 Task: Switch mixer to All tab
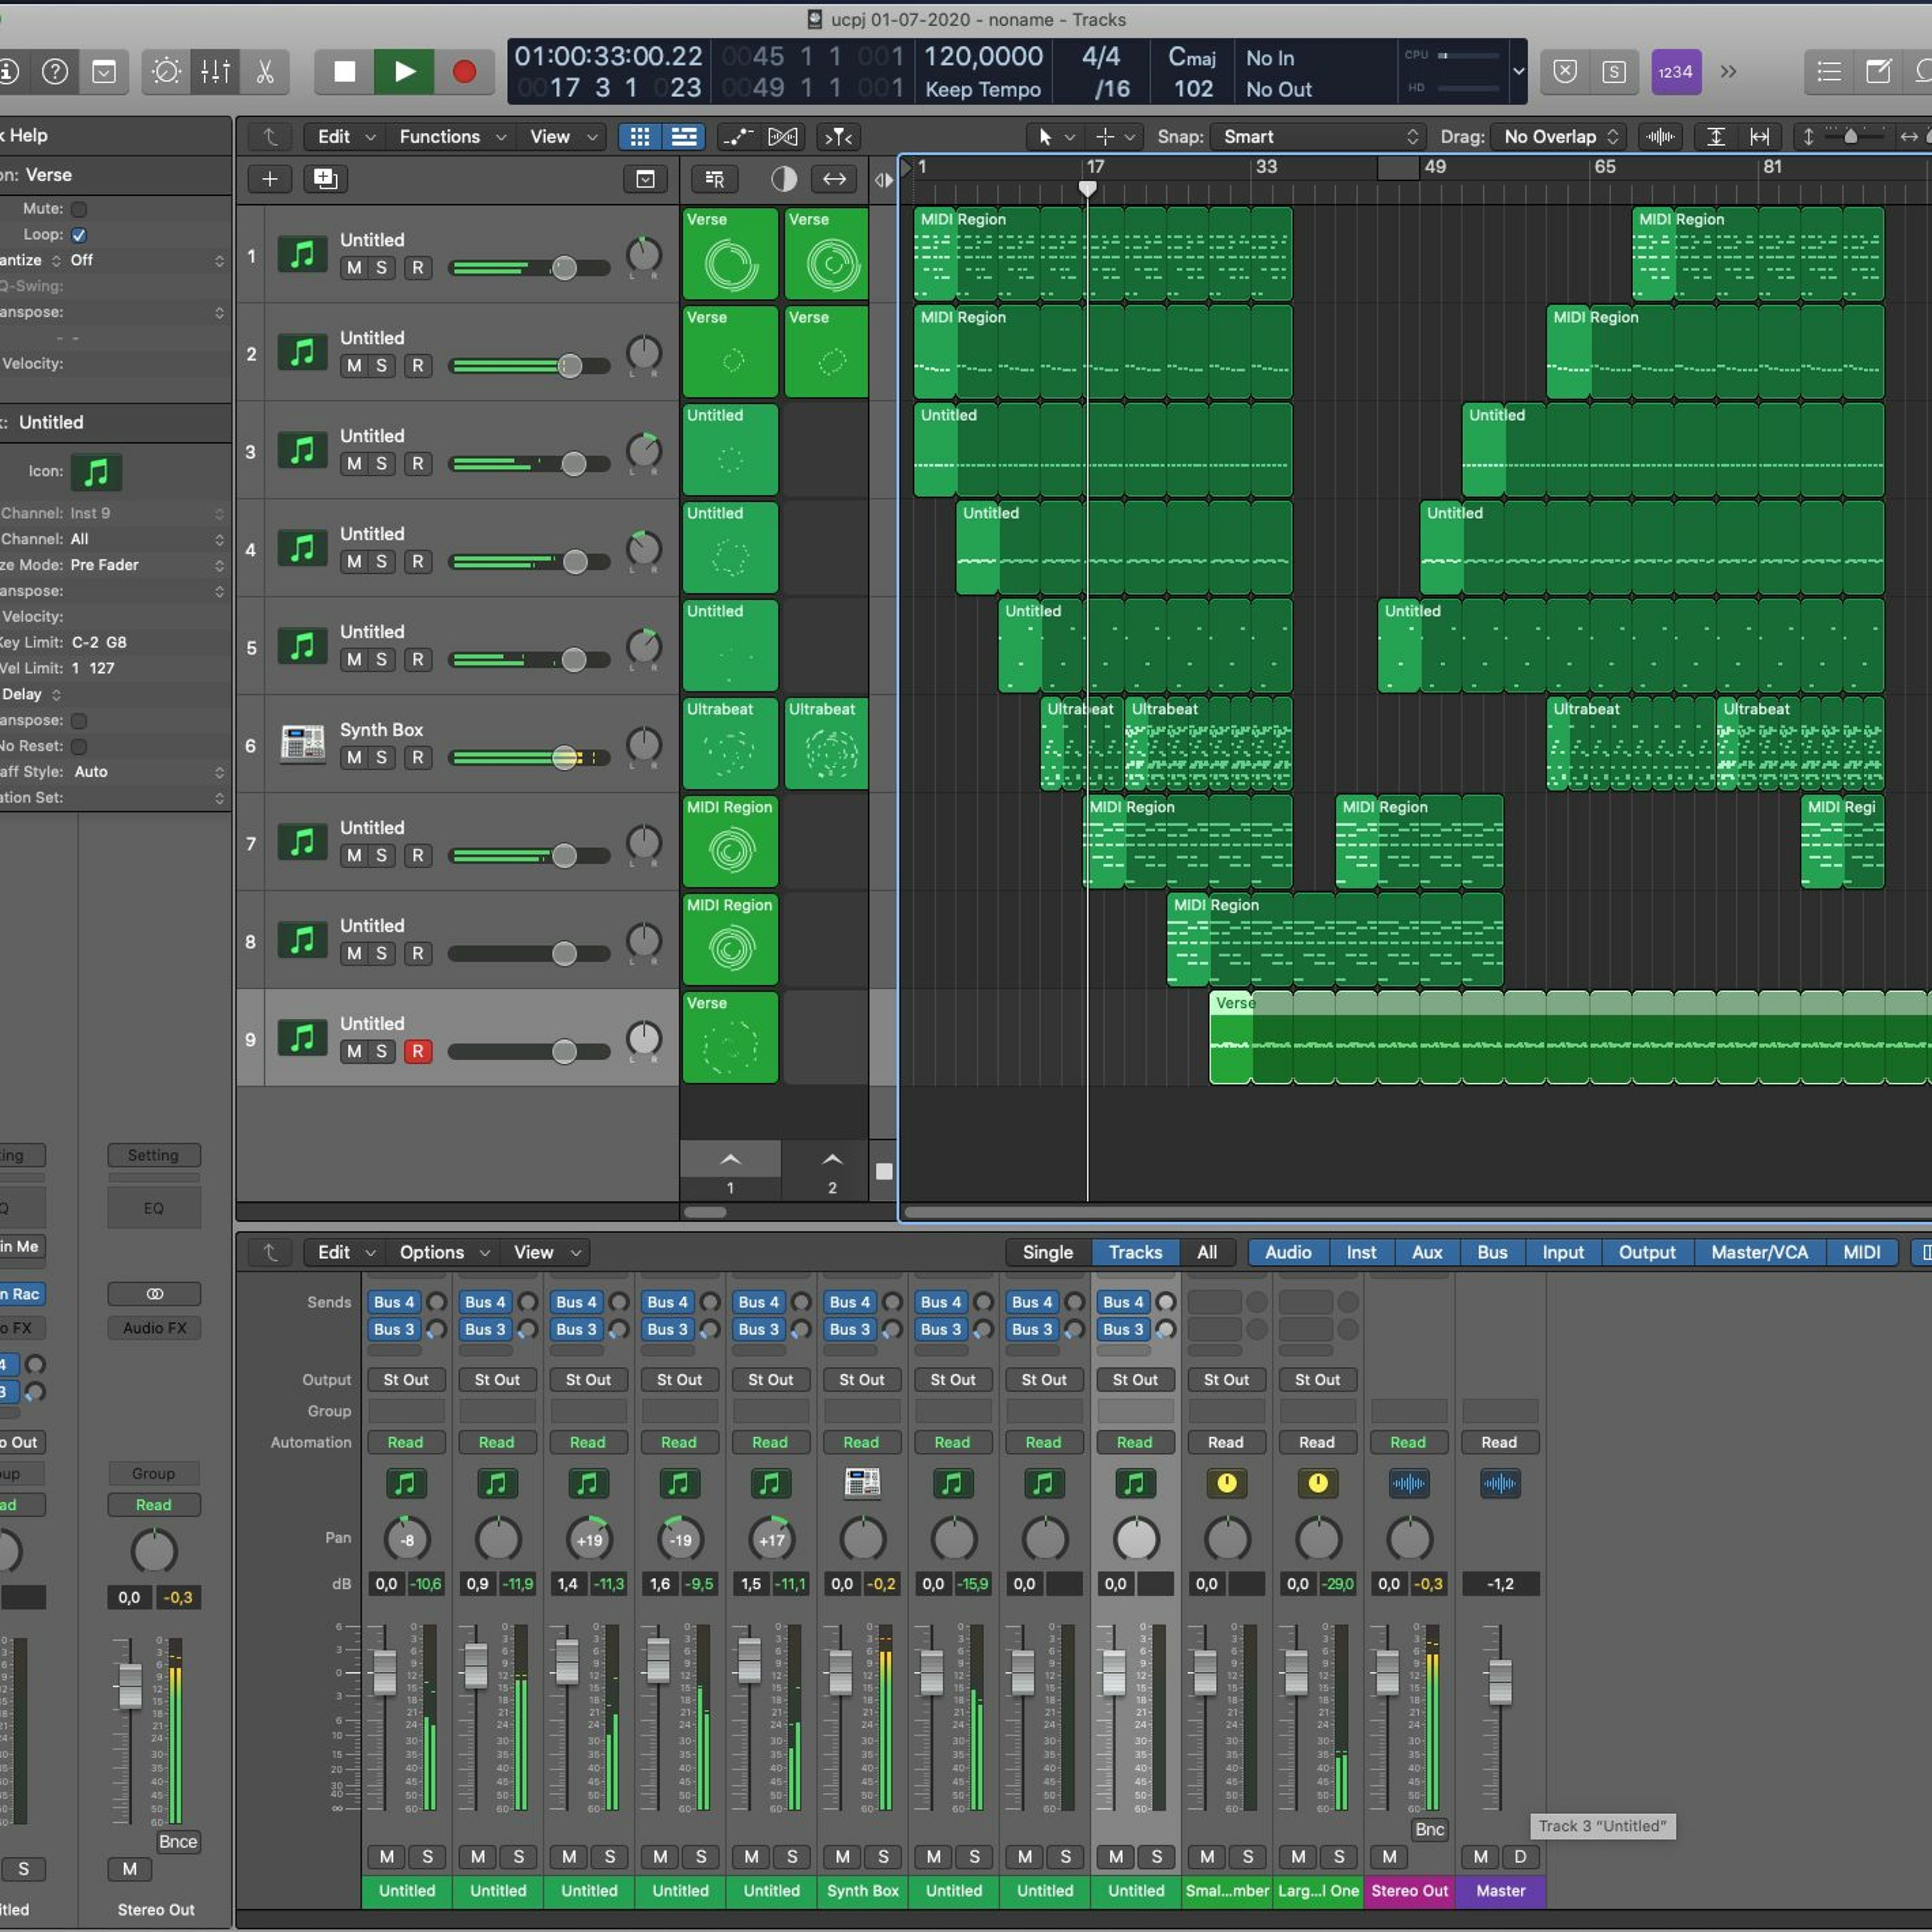pyautogui.click(x=1207, y=1252)
